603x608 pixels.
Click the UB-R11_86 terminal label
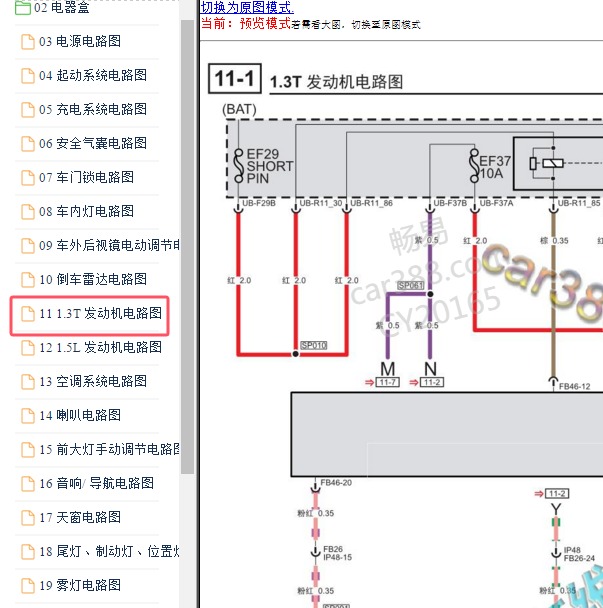(371, 203)
